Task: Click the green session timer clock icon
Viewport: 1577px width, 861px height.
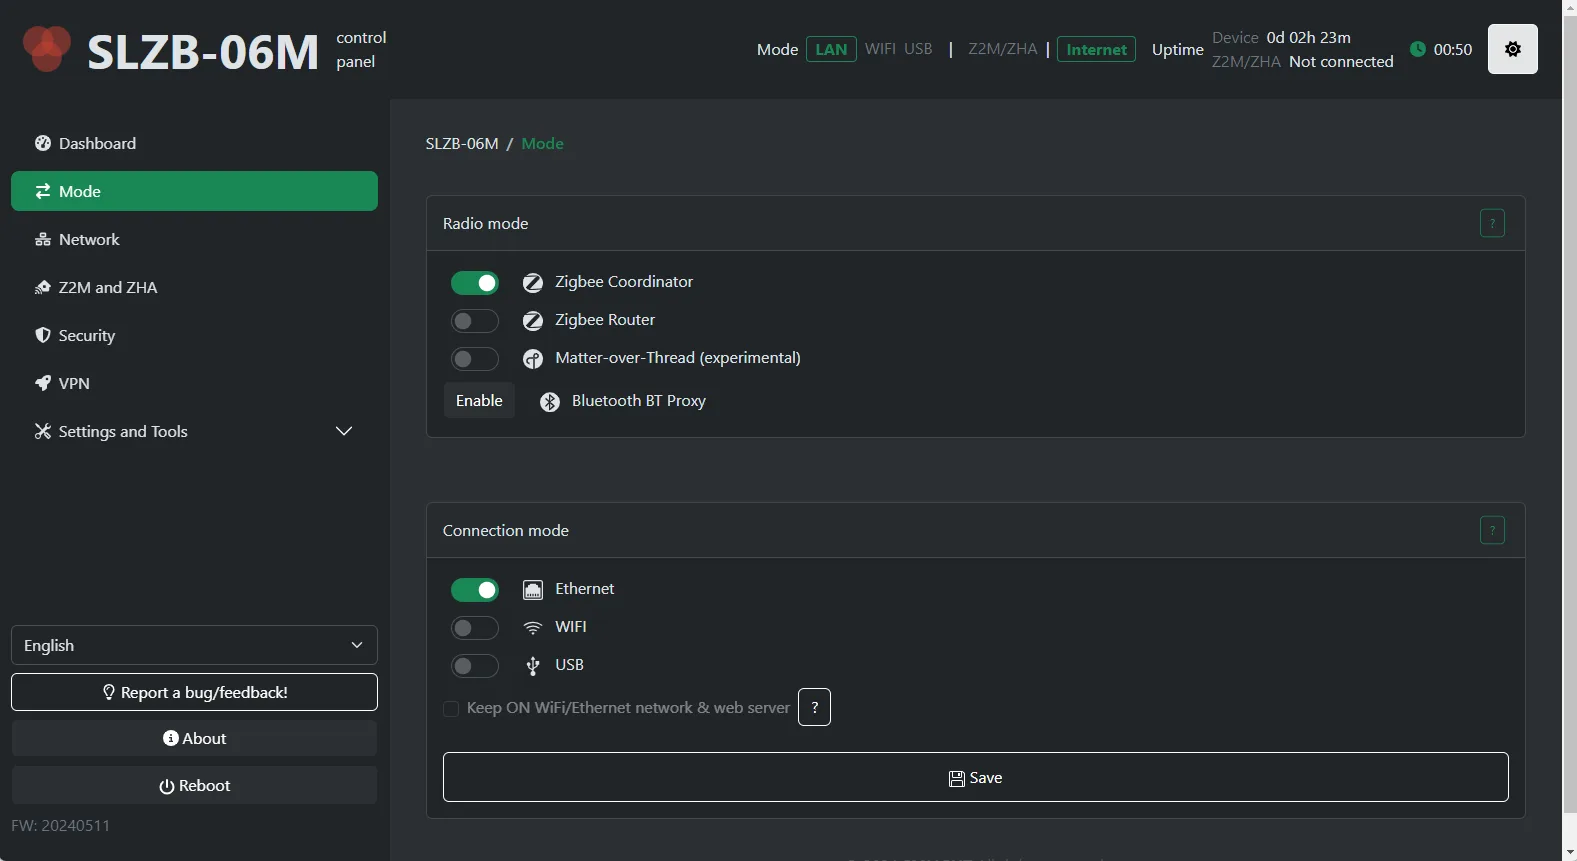Action: click(x=1417, y=49)
